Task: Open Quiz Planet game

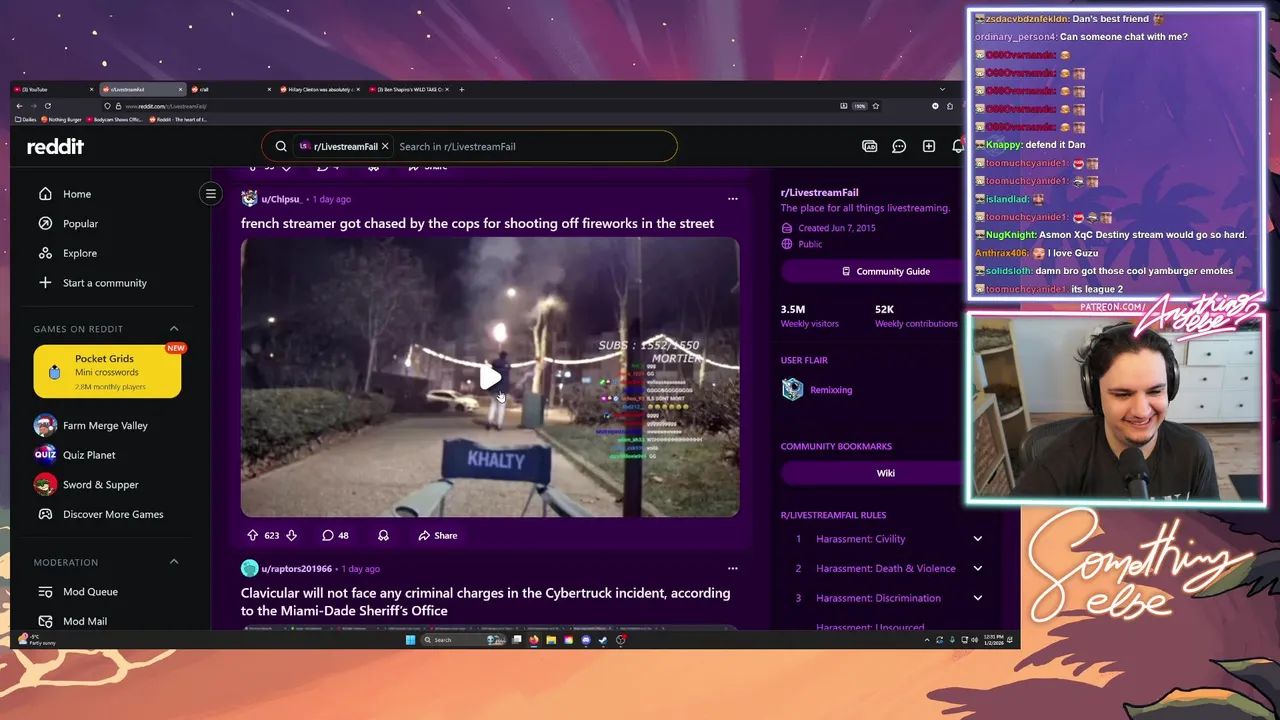Action: (x=89, y=455)
